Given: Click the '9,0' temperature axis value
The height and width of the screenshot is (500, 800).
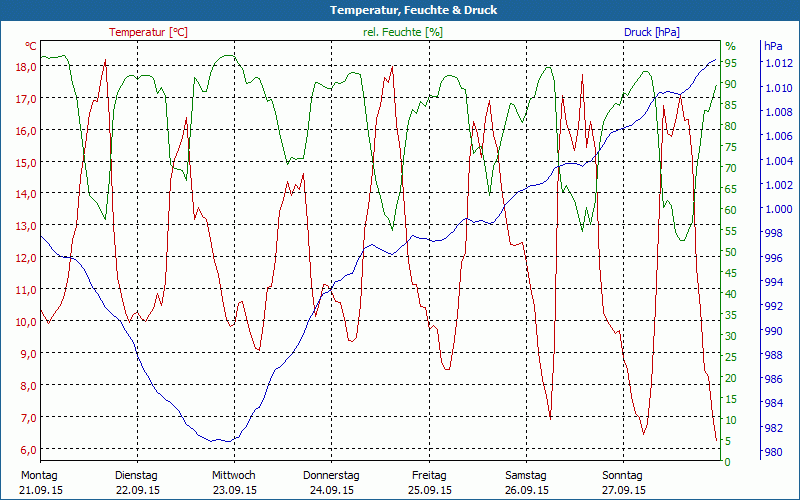Looking at the screenshot, I should point(29,354).
